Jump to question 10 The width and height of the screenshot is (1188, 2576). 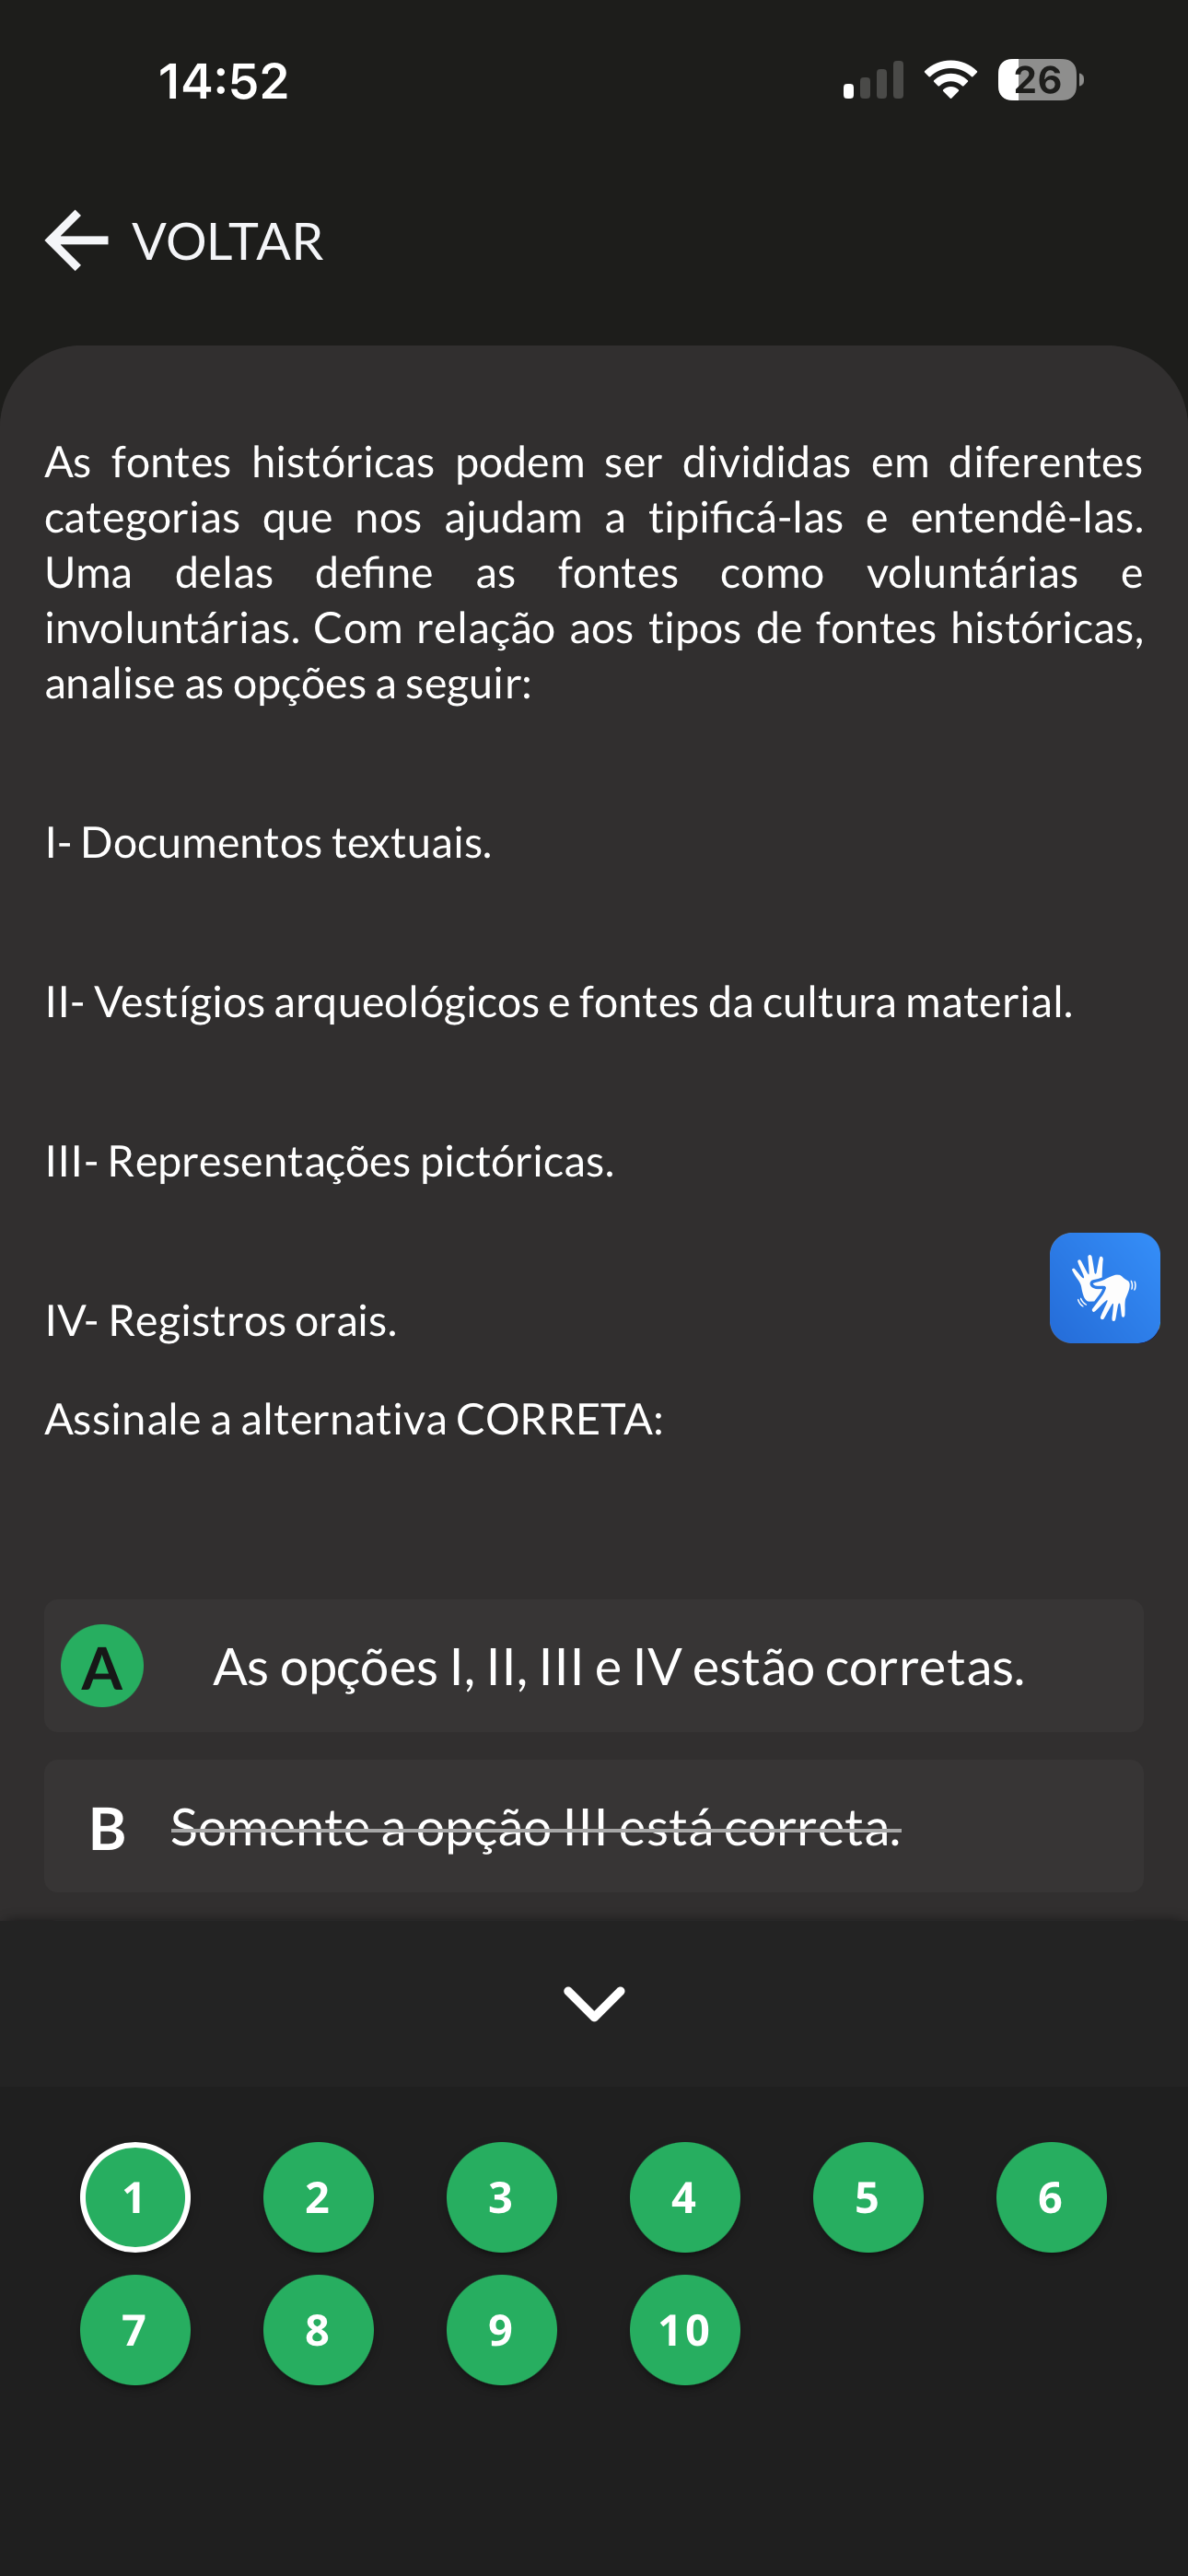point(684,2330)
